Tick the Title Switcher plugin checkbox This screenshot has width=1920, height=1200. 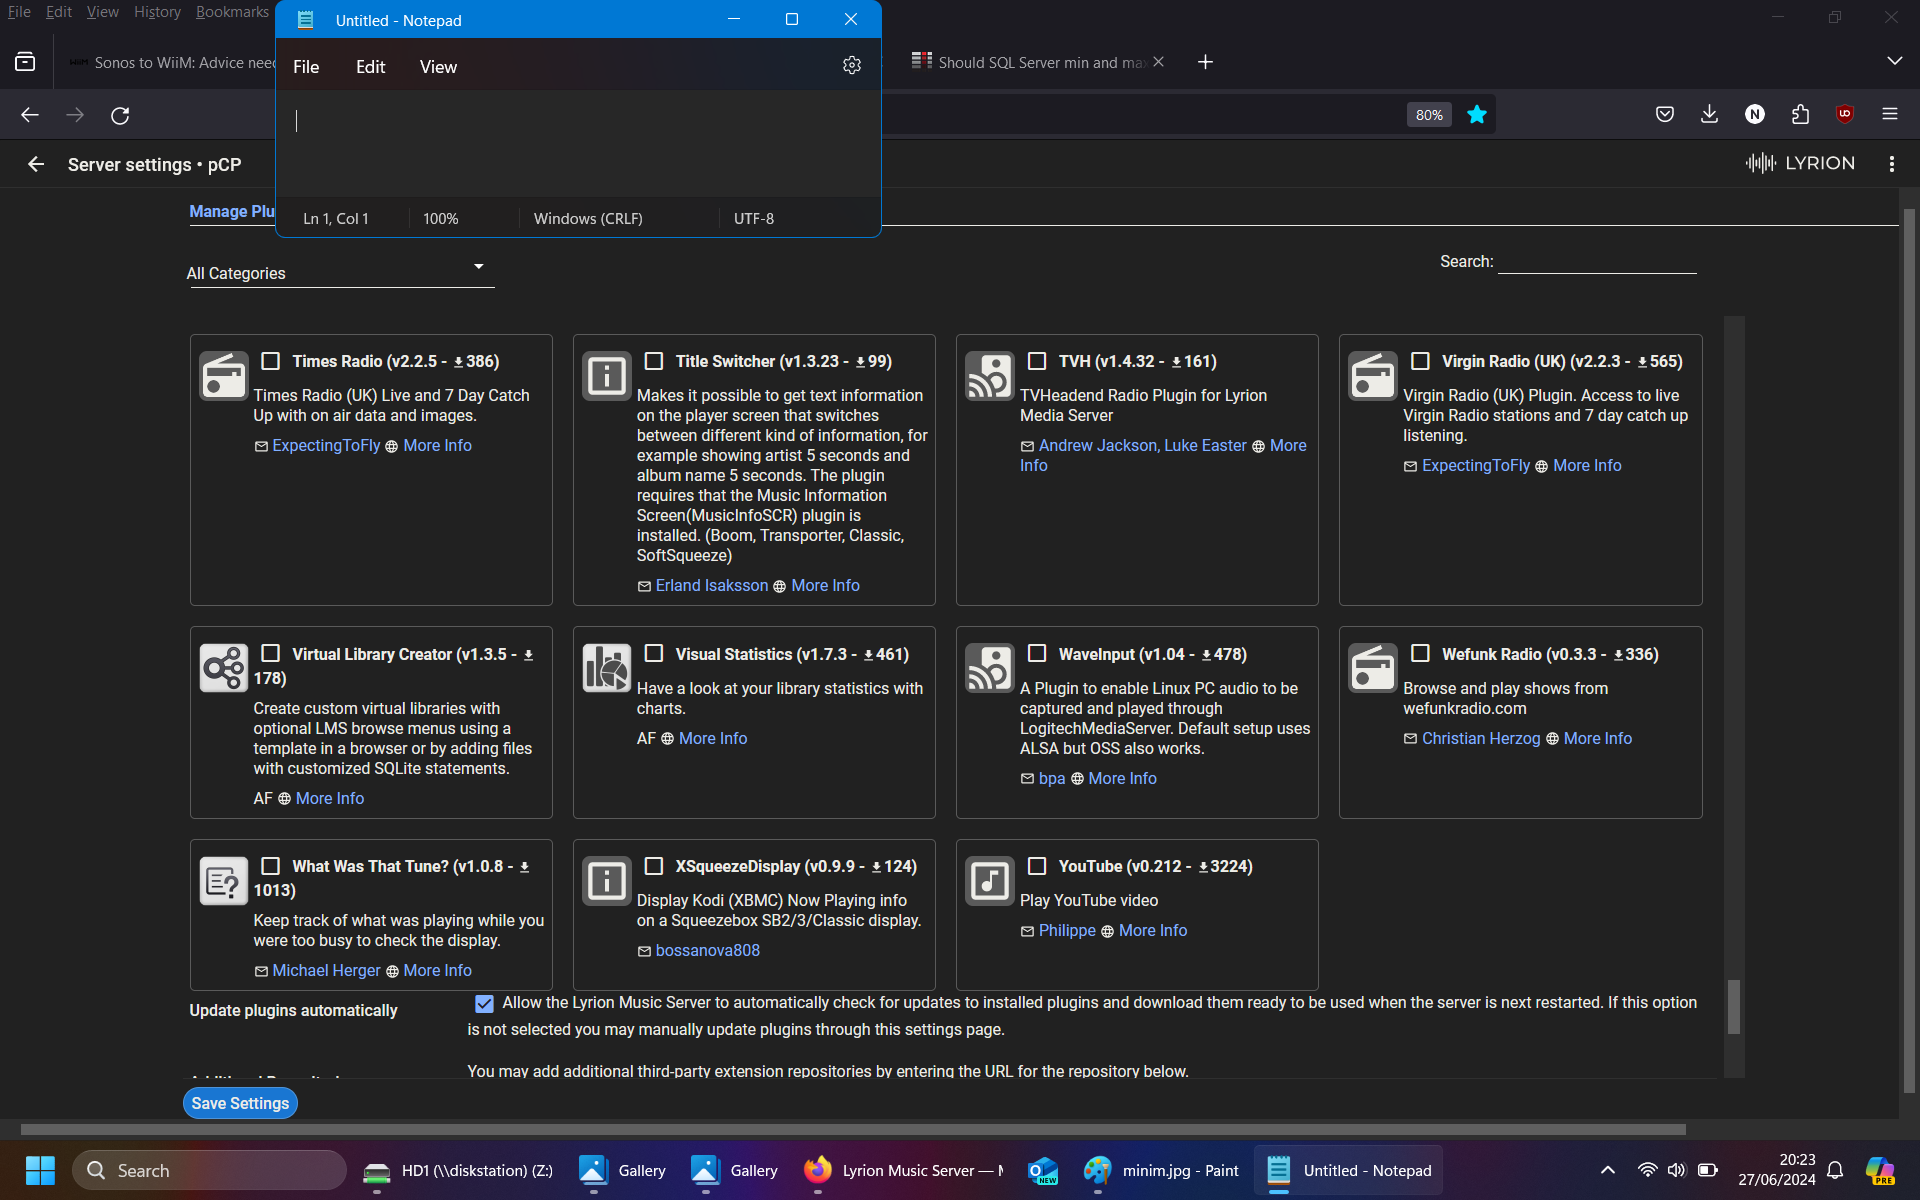654,361
